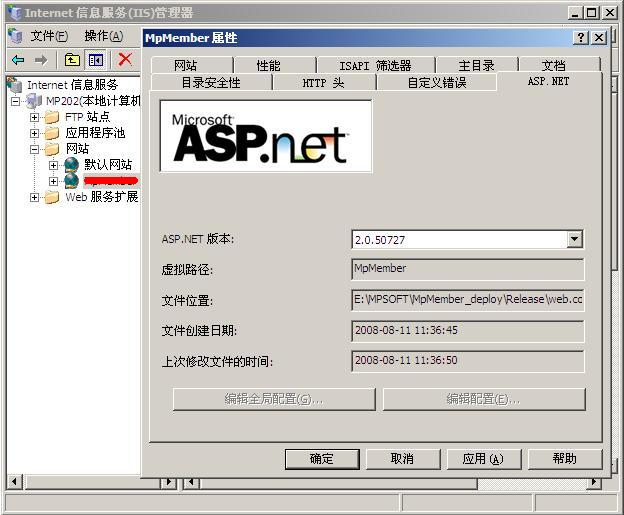Click the Up One Level folder icon
This screenshot has height=515, width=624.
73,60
